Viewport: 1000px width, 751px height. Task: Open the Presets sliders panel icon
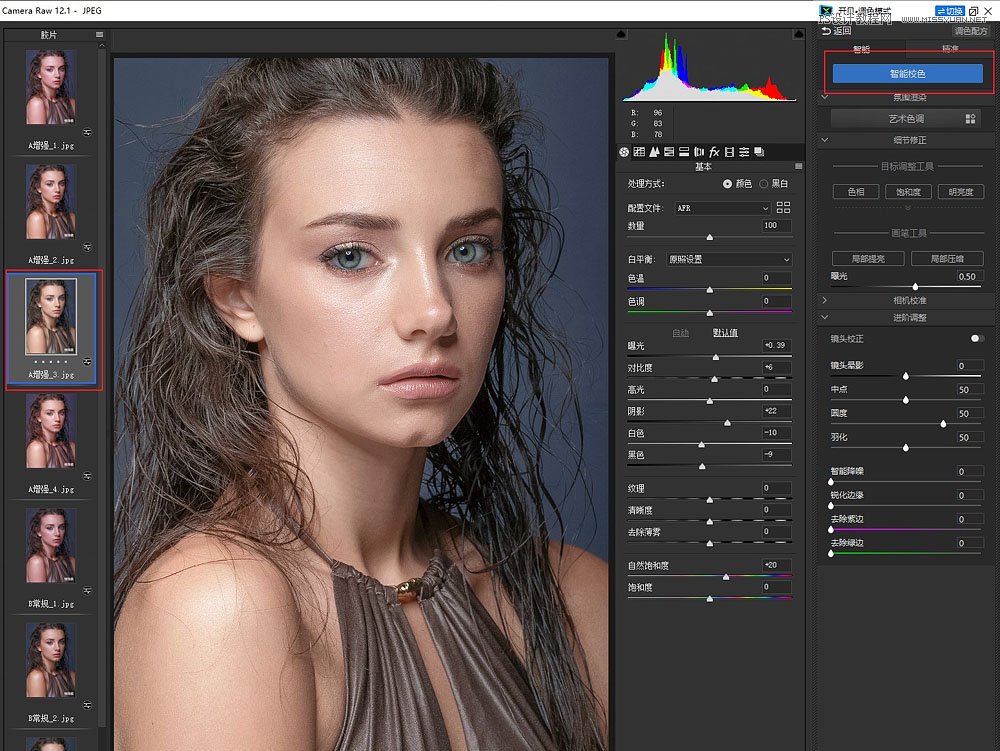coord(745,152)
